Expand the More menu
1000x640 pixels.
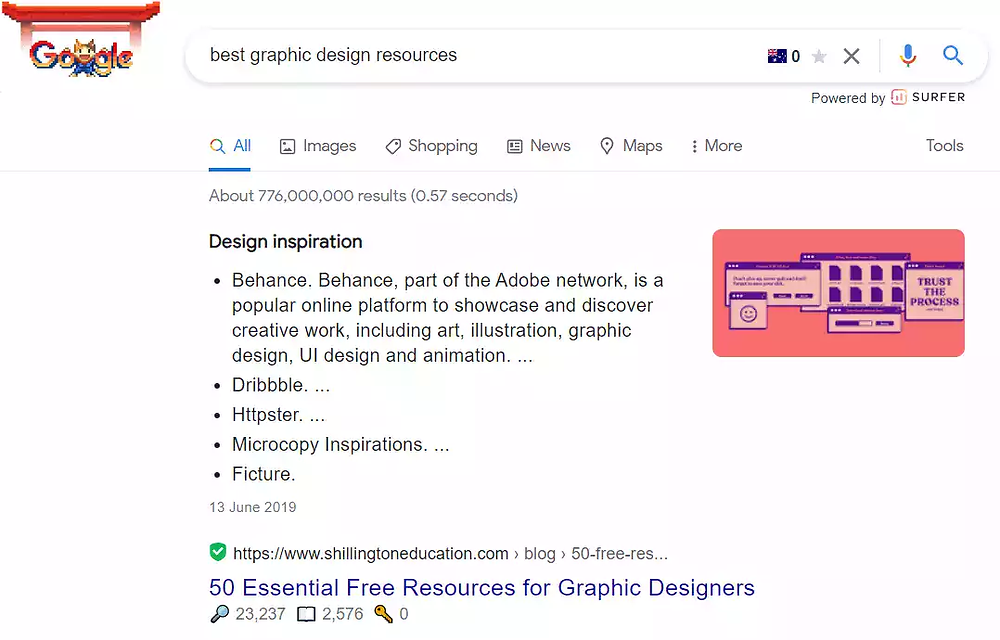click(x=717, y=146)
